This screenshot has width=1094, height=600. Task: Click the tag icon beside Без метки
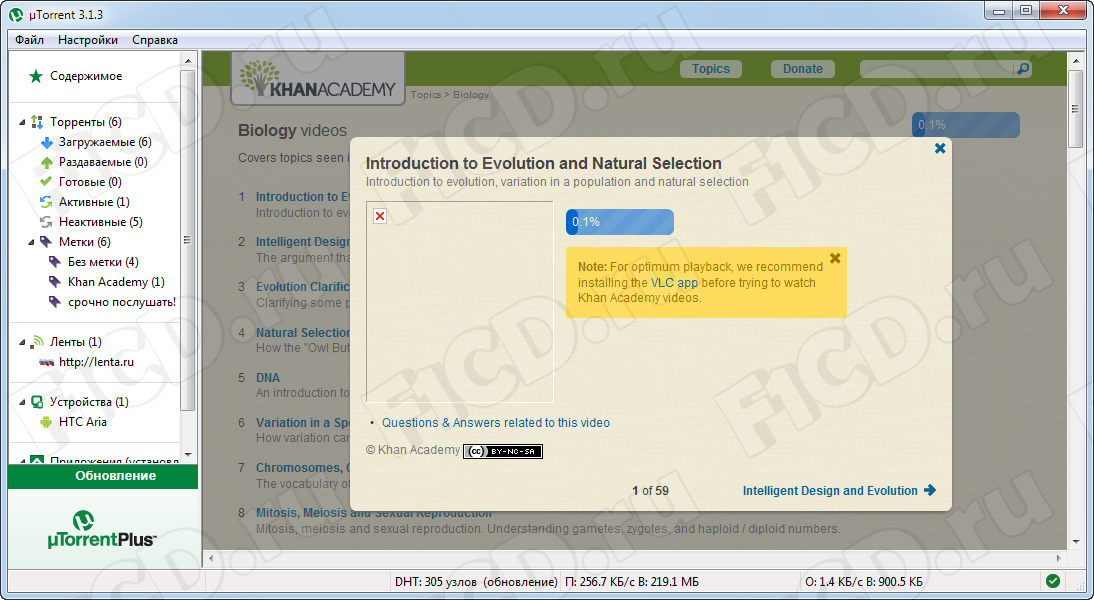(55, 262)
